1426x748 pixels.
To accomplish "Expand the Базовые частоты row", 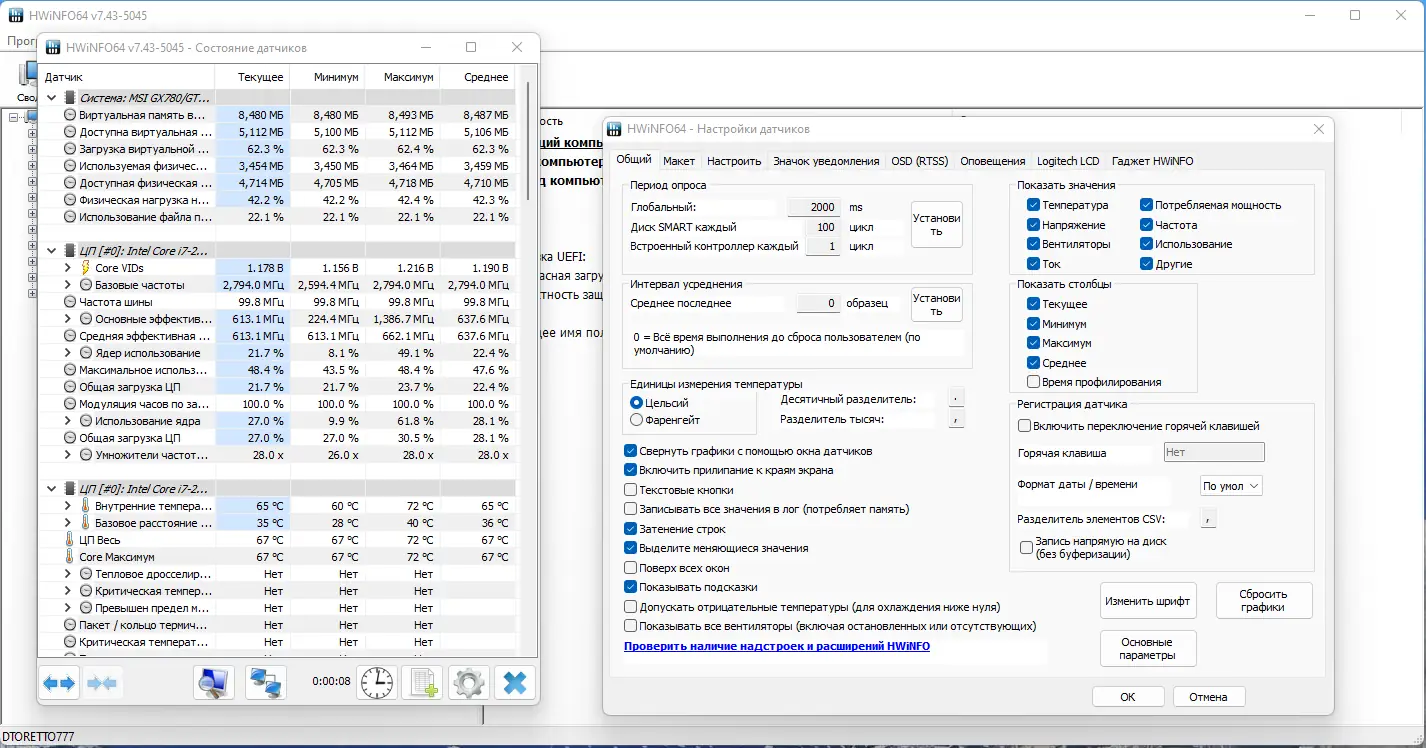I will click(67, 285).
